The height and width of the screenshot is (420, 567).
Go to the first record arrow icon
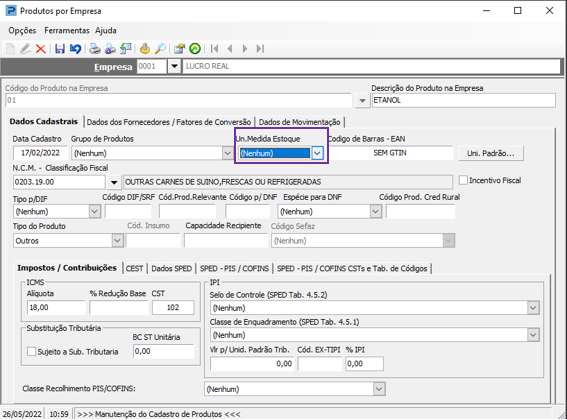(214, 48)
